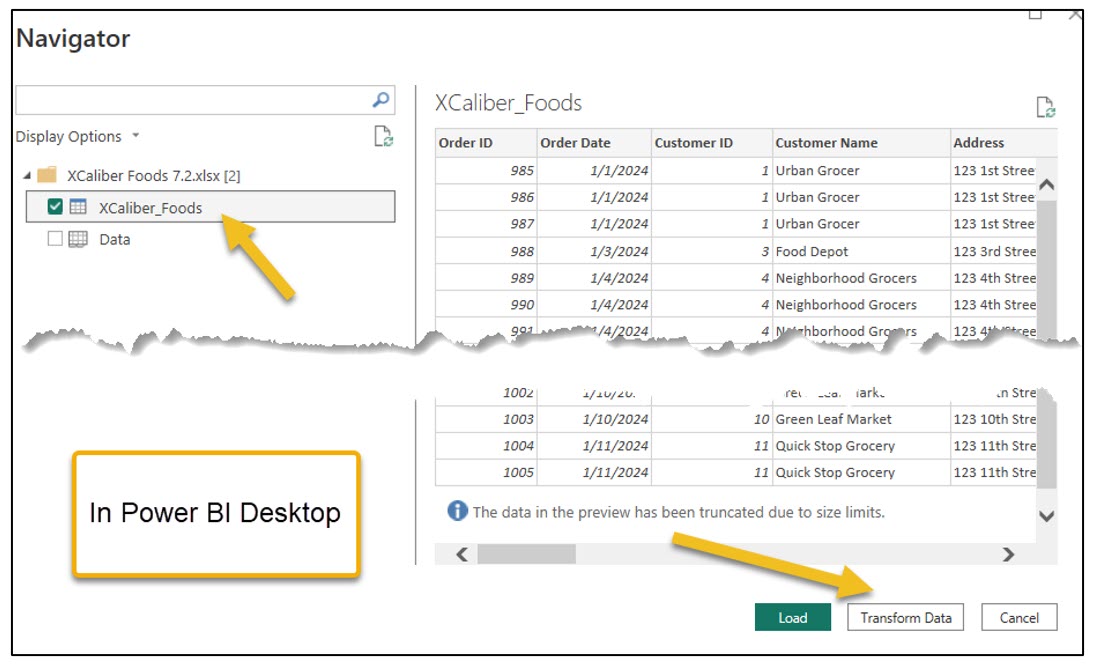Click the XCaliber_Foods preview title

pos(508,103)
